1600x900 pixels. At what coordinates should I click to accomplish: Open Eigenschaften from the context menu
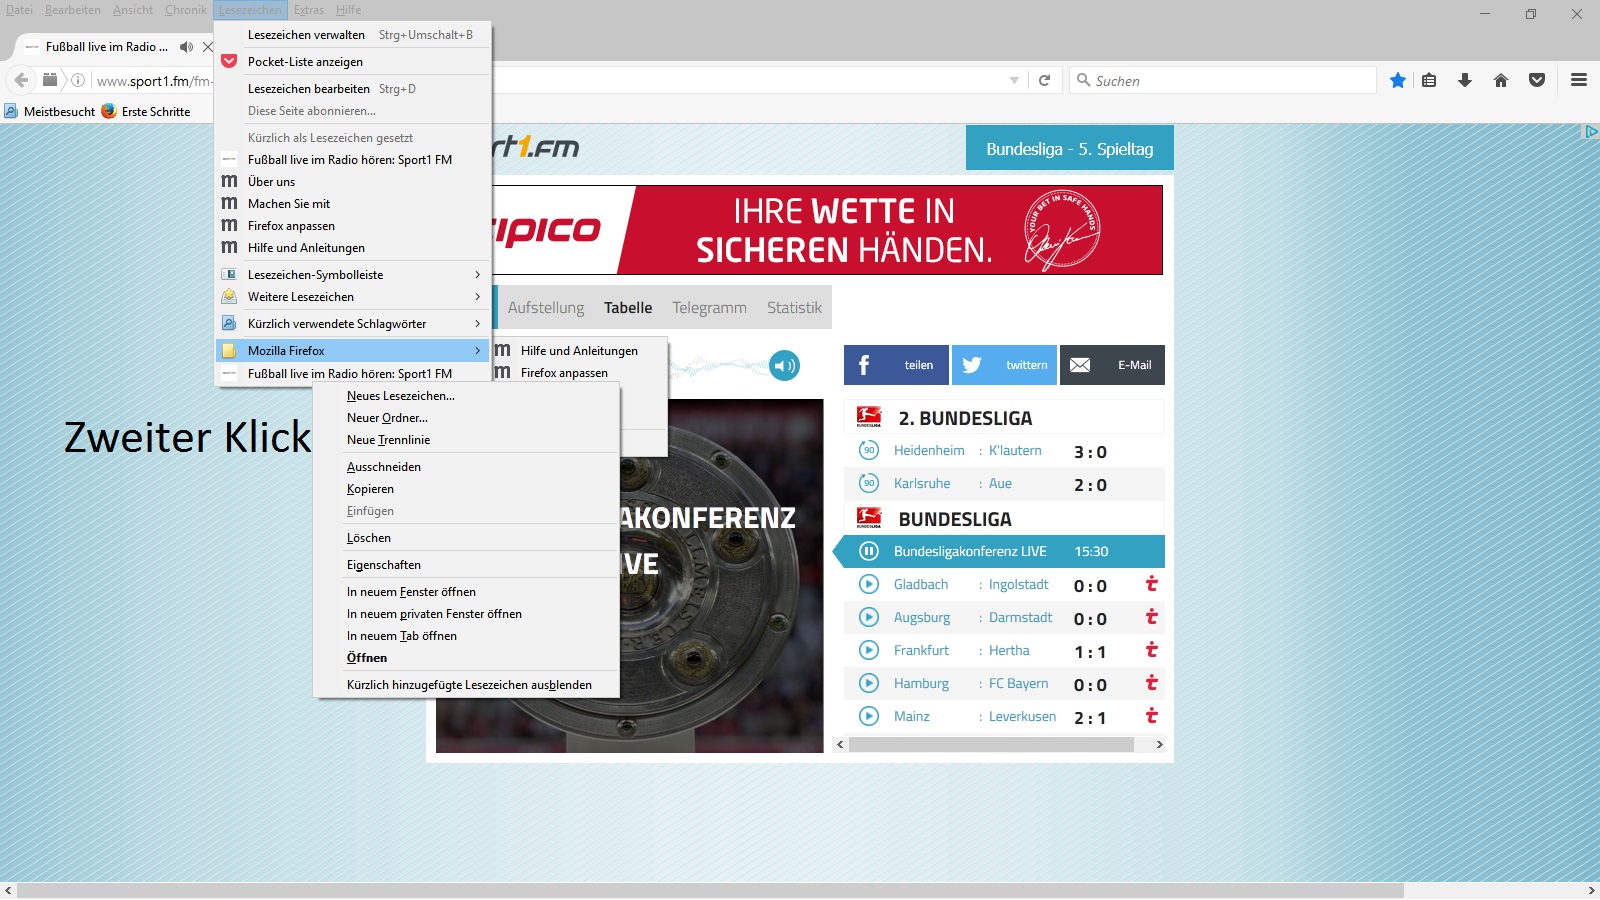(466, 565)
